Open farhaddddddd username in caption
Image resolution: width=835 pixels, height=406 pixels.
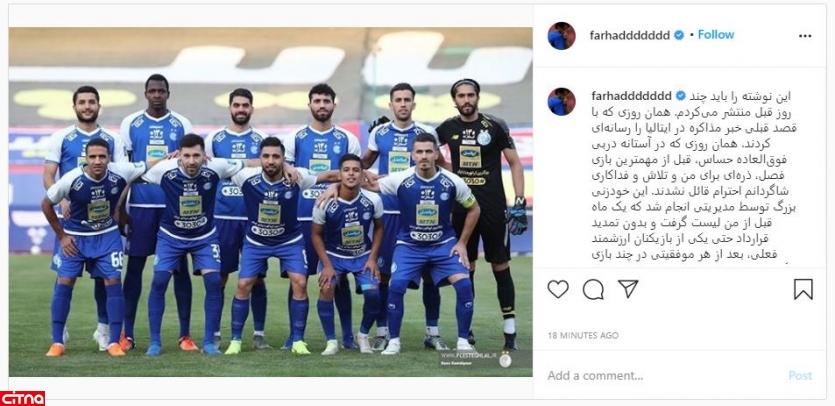point(631,96)
